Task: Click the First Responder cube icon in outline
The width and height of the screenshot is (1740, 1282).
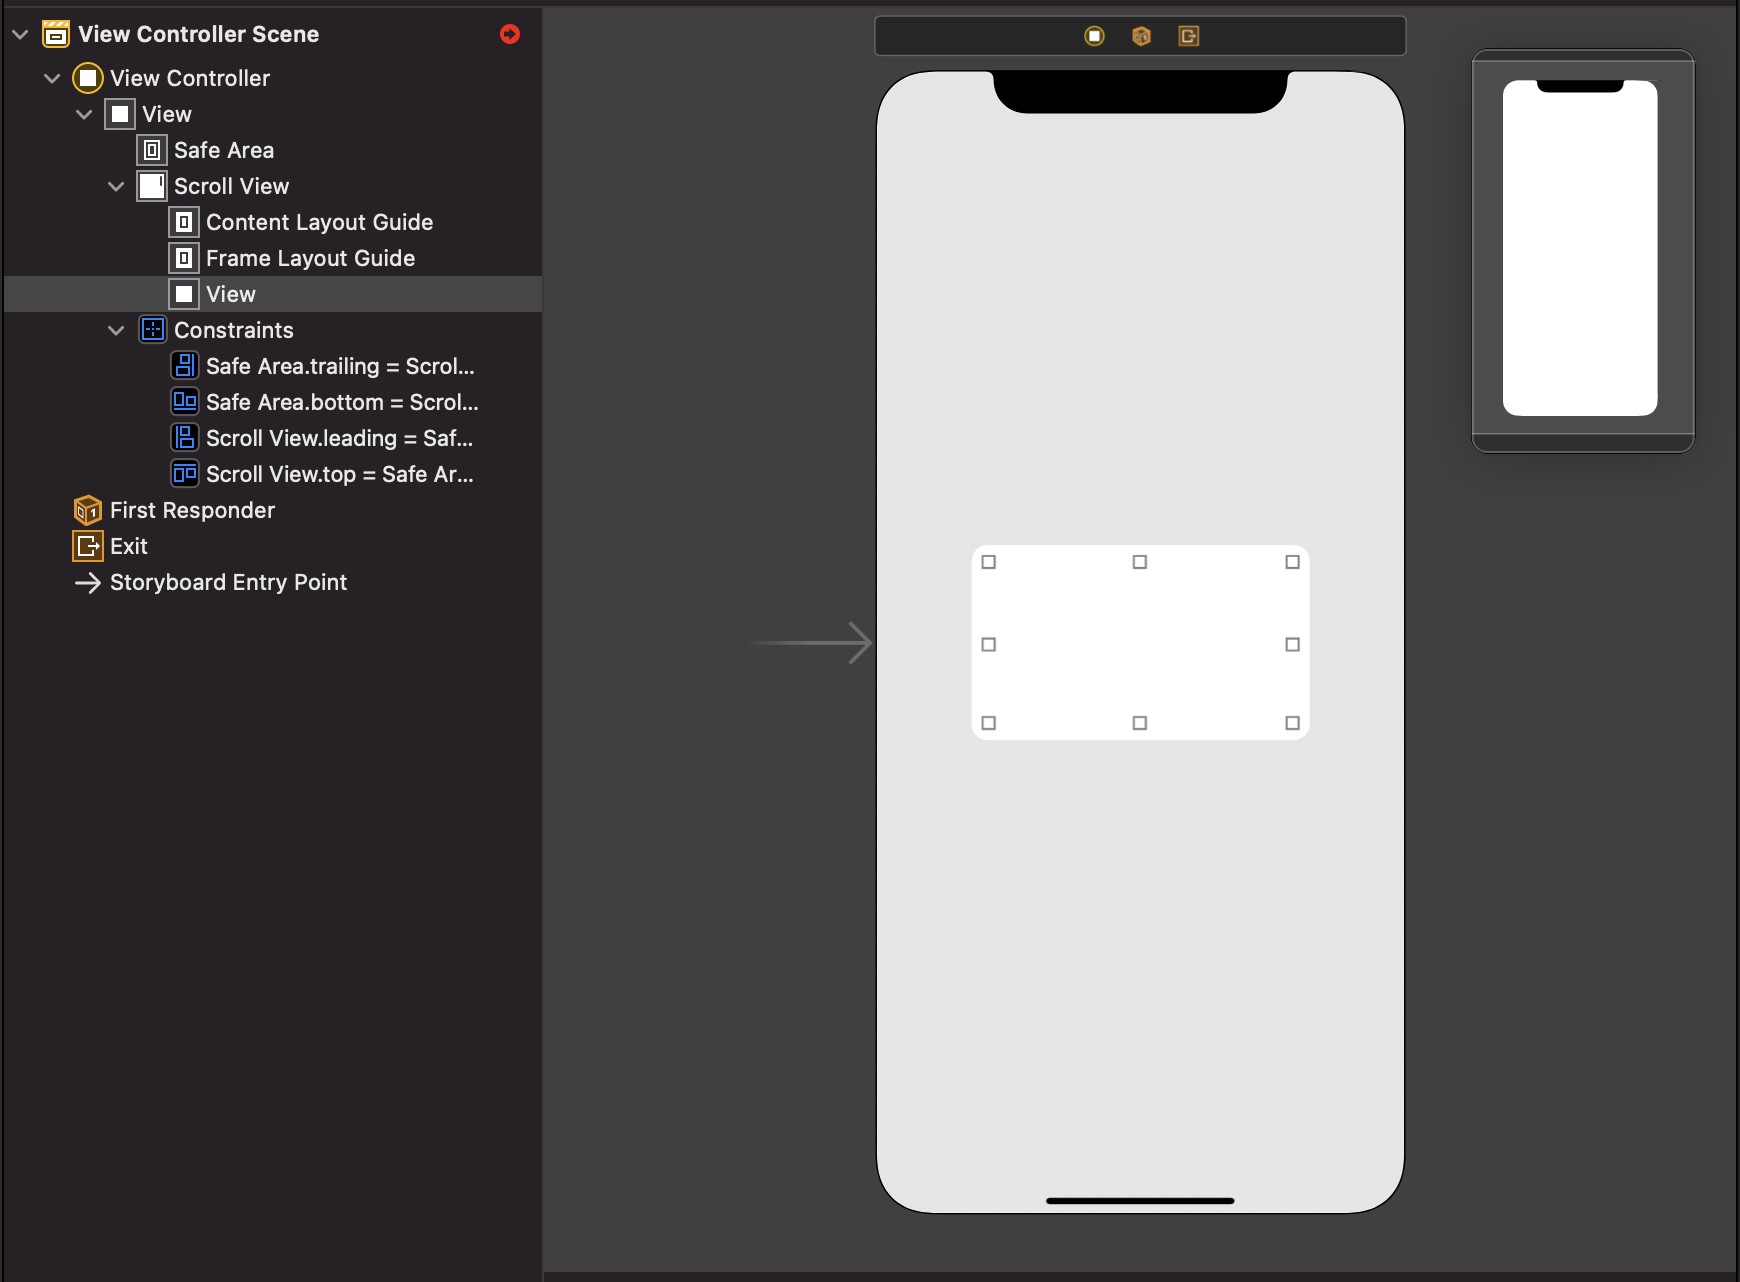Action: click(x=88, y=510)
